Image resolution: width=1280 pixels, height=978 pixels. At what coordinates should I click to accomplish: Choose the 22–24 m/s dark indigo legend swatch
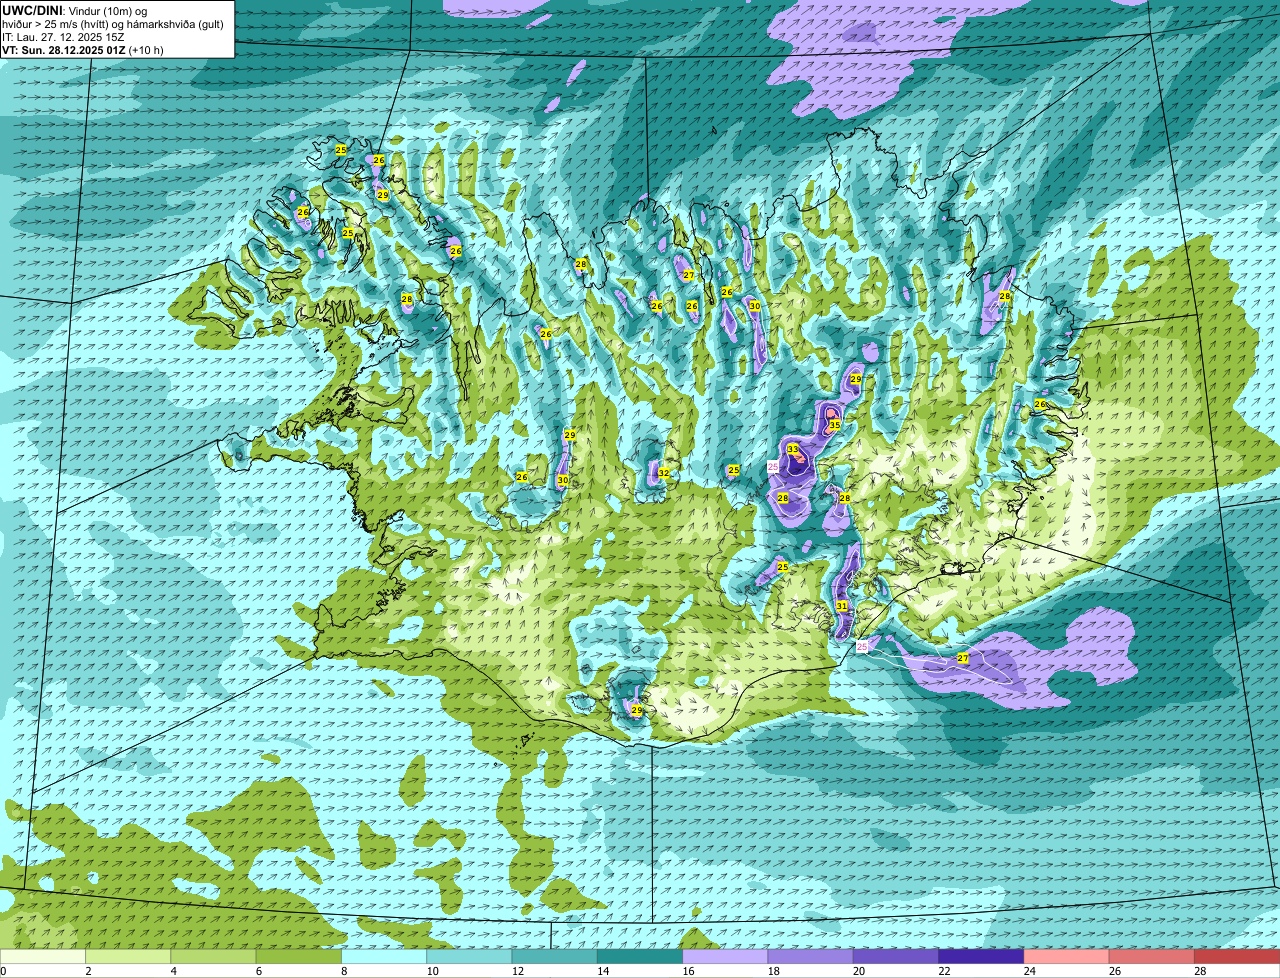tap(981, 956)
